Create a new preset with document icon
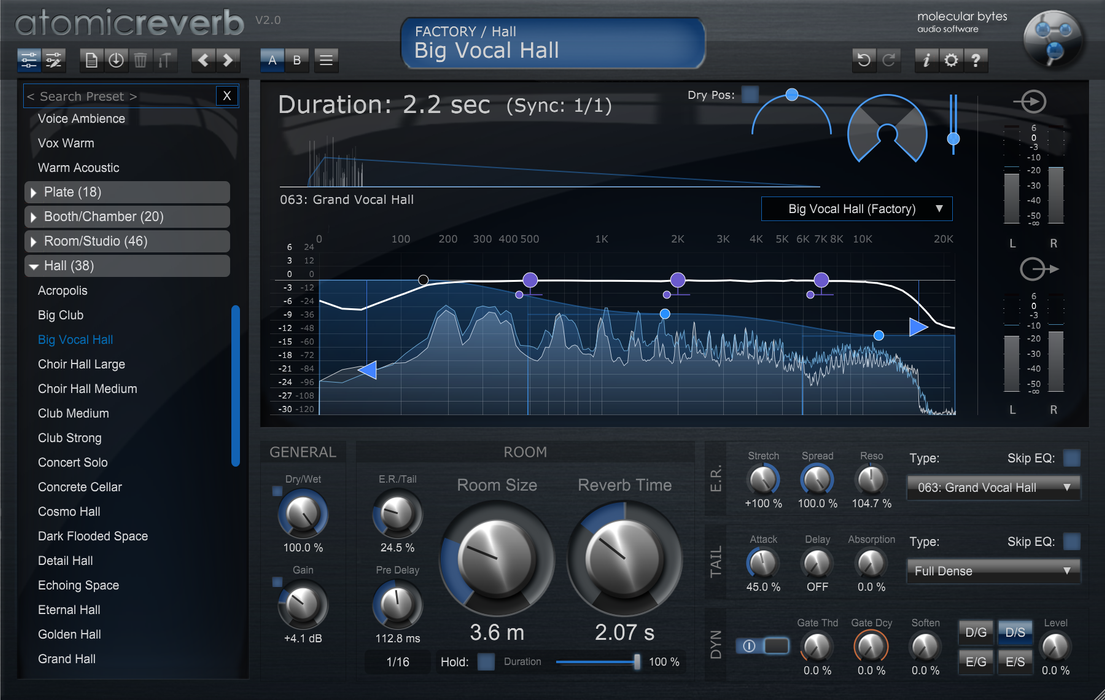 [92, 60]
